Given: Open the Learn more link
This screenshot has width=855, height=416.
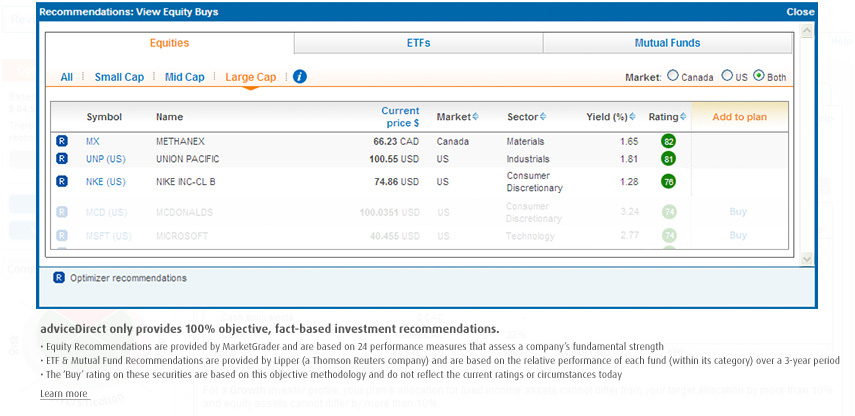Looking at the screenshot, I should point(64,394).
